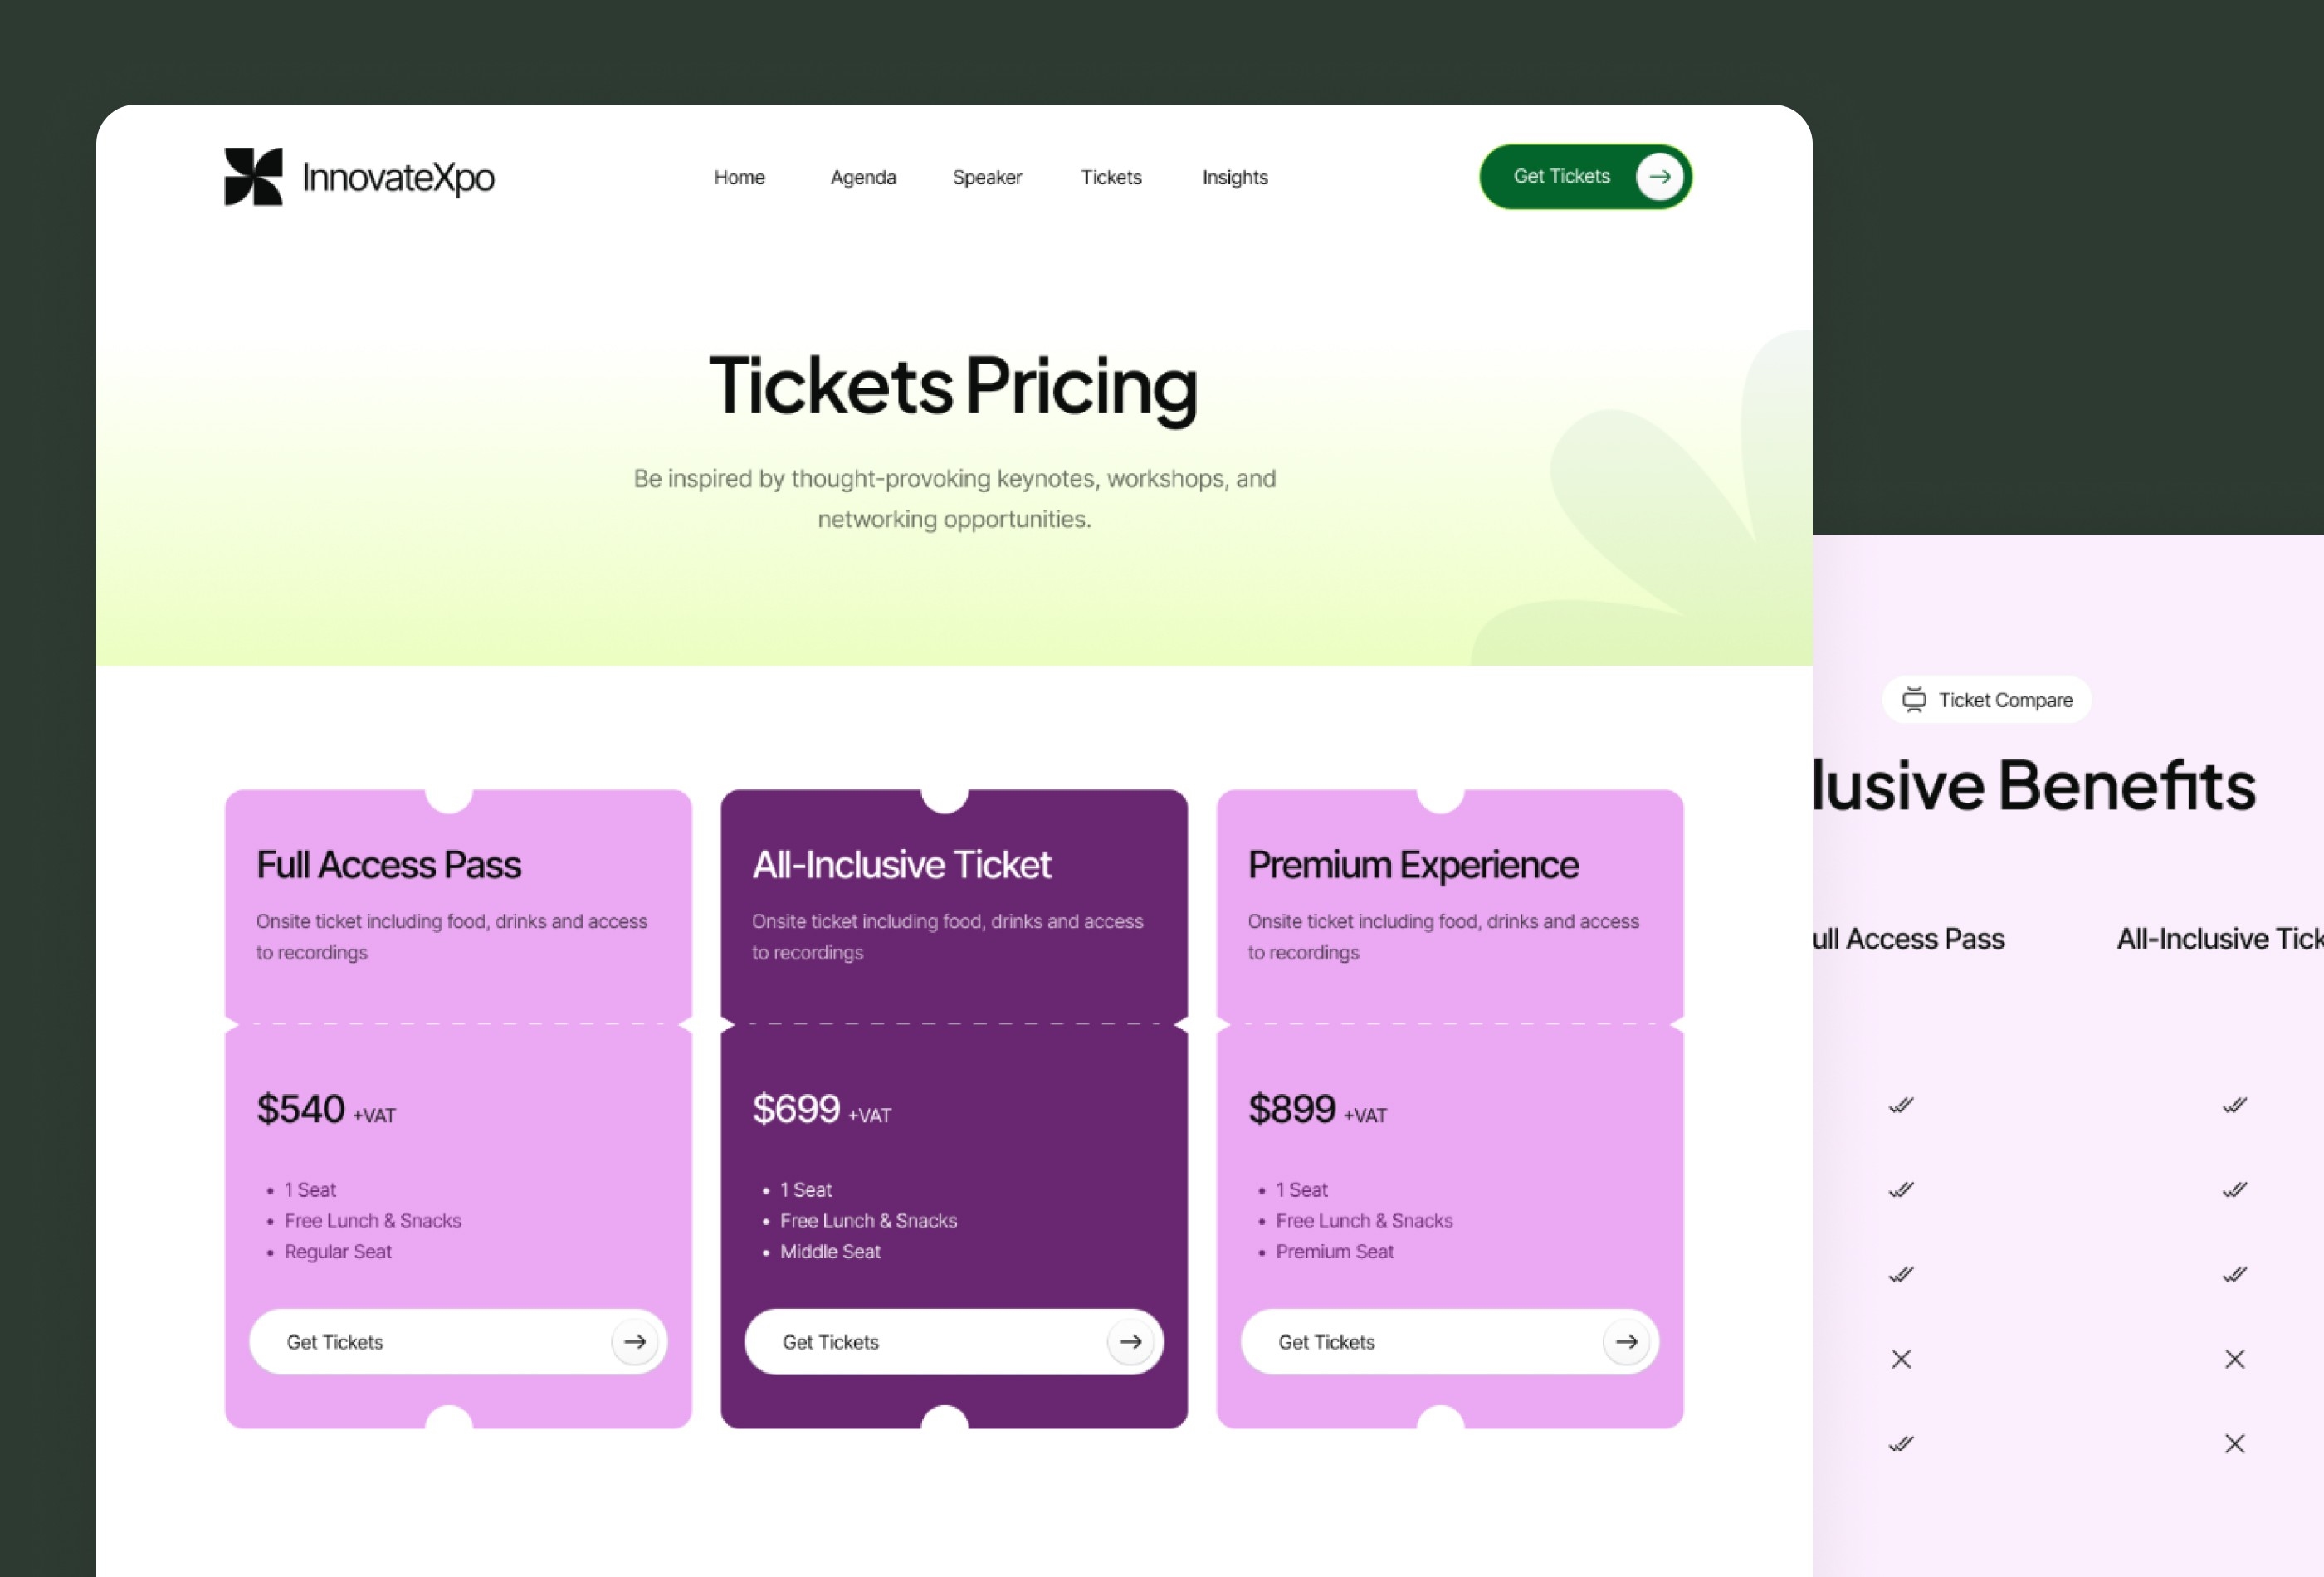Click the InnovateXpo logo icon
The image size is (2324, 1577).
pyautogui.click(x=250, y=176)
